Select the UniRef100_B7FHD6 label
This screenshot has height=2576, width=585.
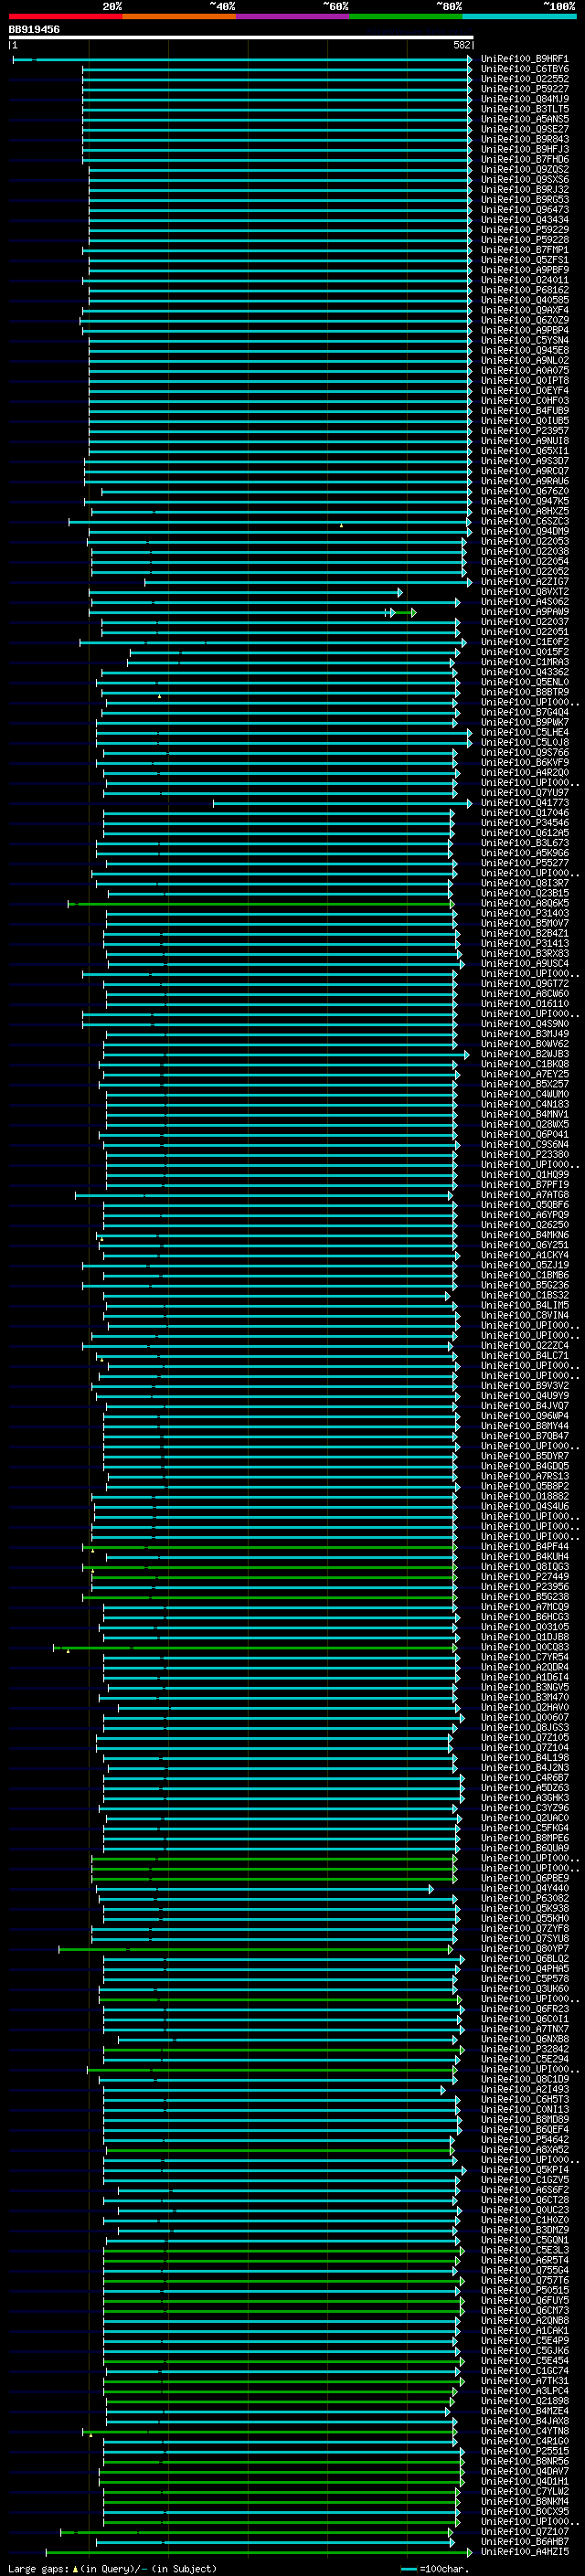click(x=524, y=159)
